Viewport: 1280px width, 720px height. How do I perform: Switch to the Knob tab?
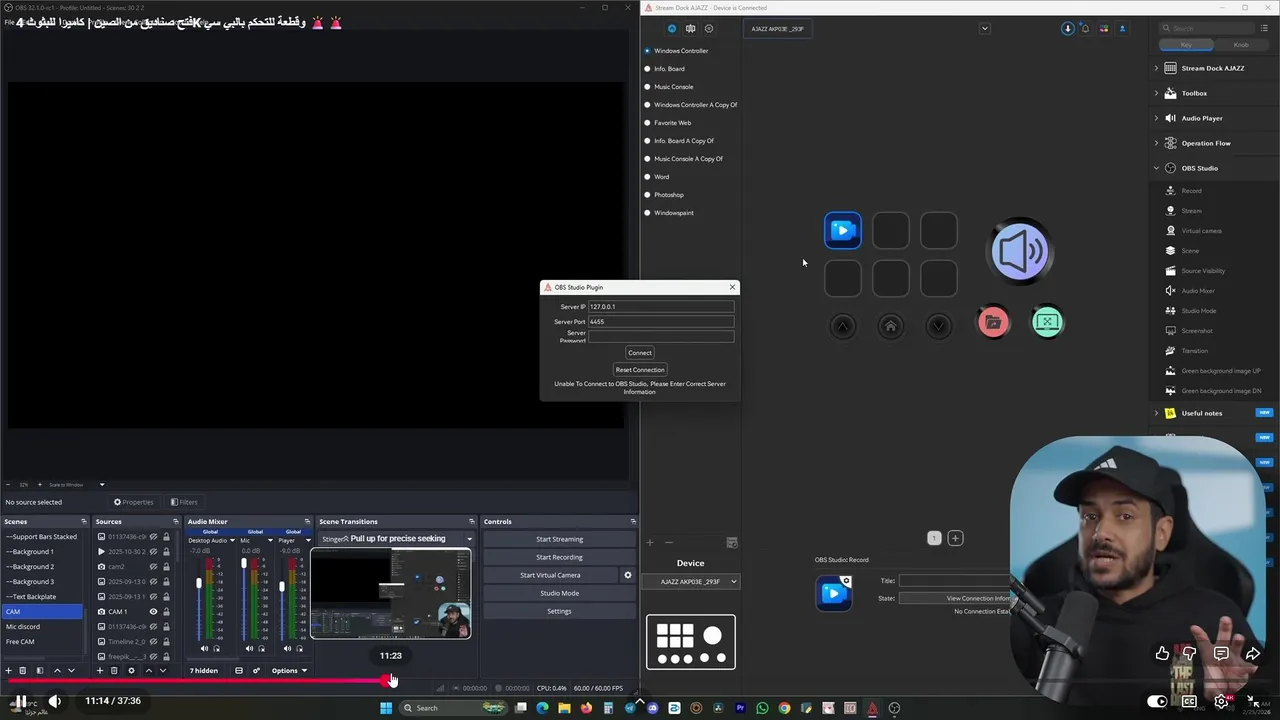point(1241,45)
